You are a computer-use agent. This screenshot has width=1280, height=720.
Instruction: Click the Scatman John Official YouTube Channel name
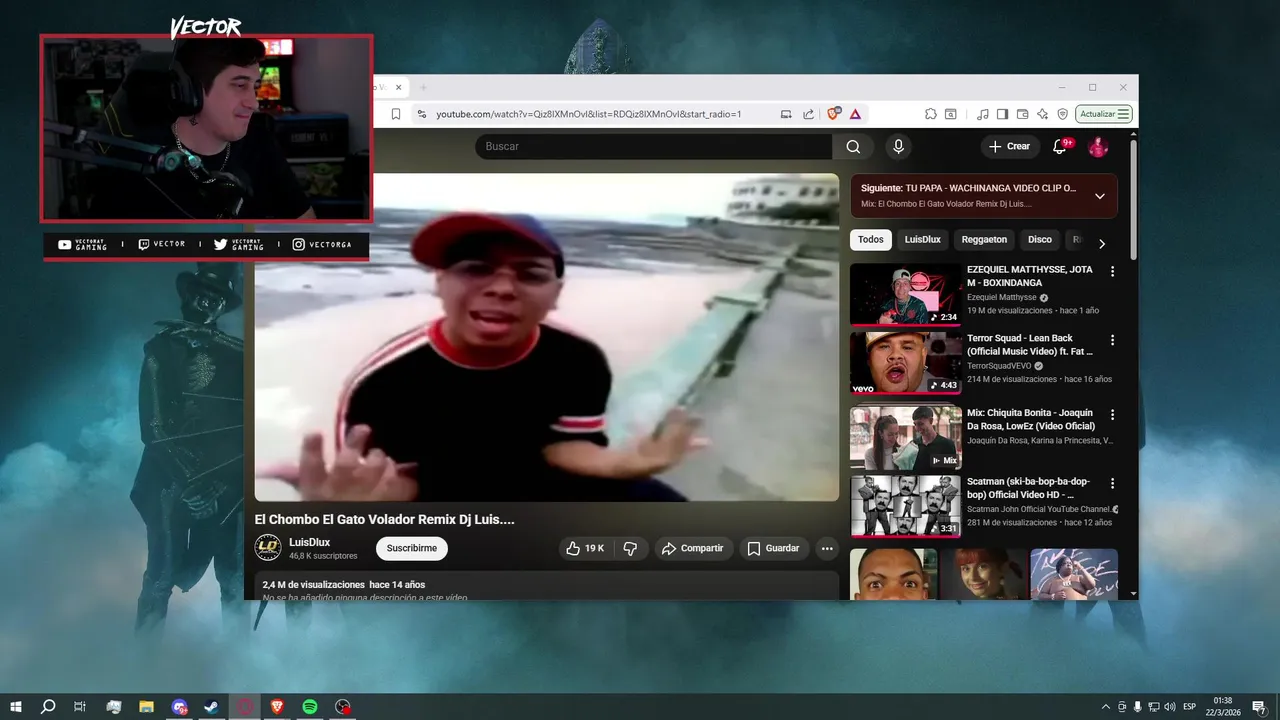(x=1038, y=509)
